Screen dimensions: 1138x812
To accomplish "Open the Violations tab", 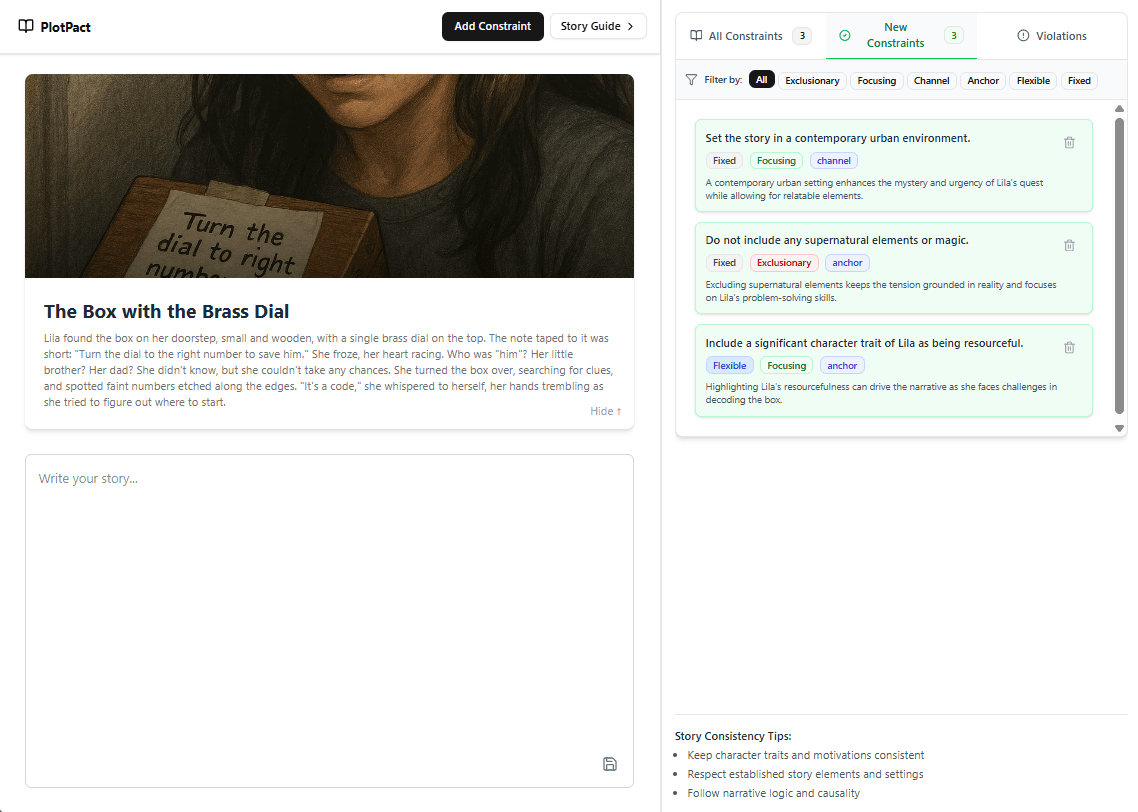I will tap(1051, 36).
